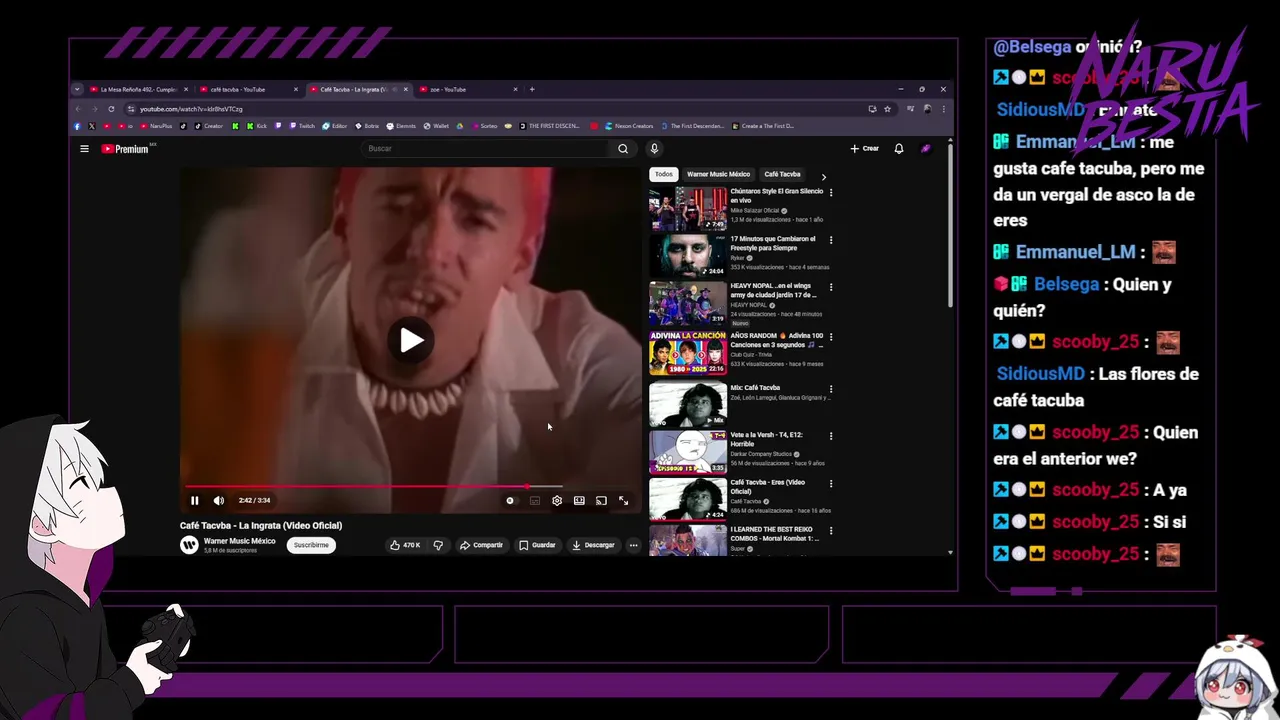
Task: Click the large center play button
Action: (x=411, y=340)
